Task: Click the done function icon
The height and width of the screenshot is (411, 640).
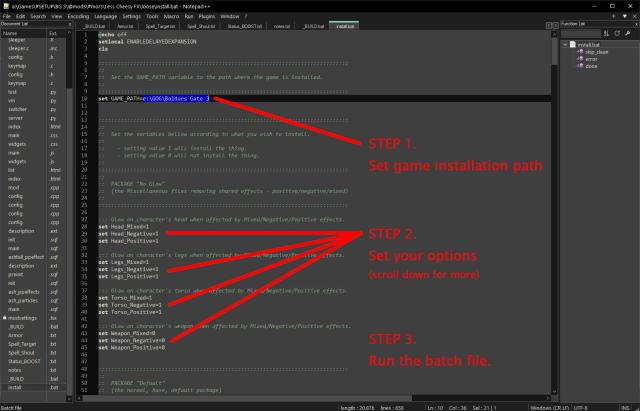Action: 580,66
